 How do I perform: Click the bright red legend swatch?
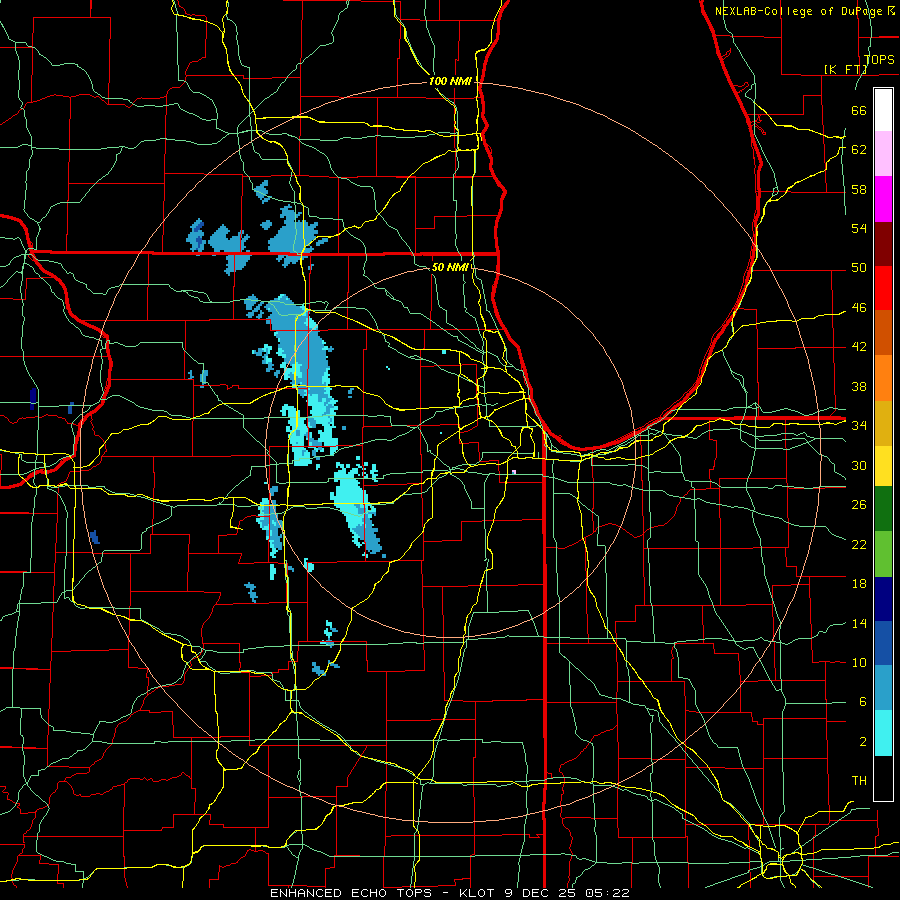883,288
